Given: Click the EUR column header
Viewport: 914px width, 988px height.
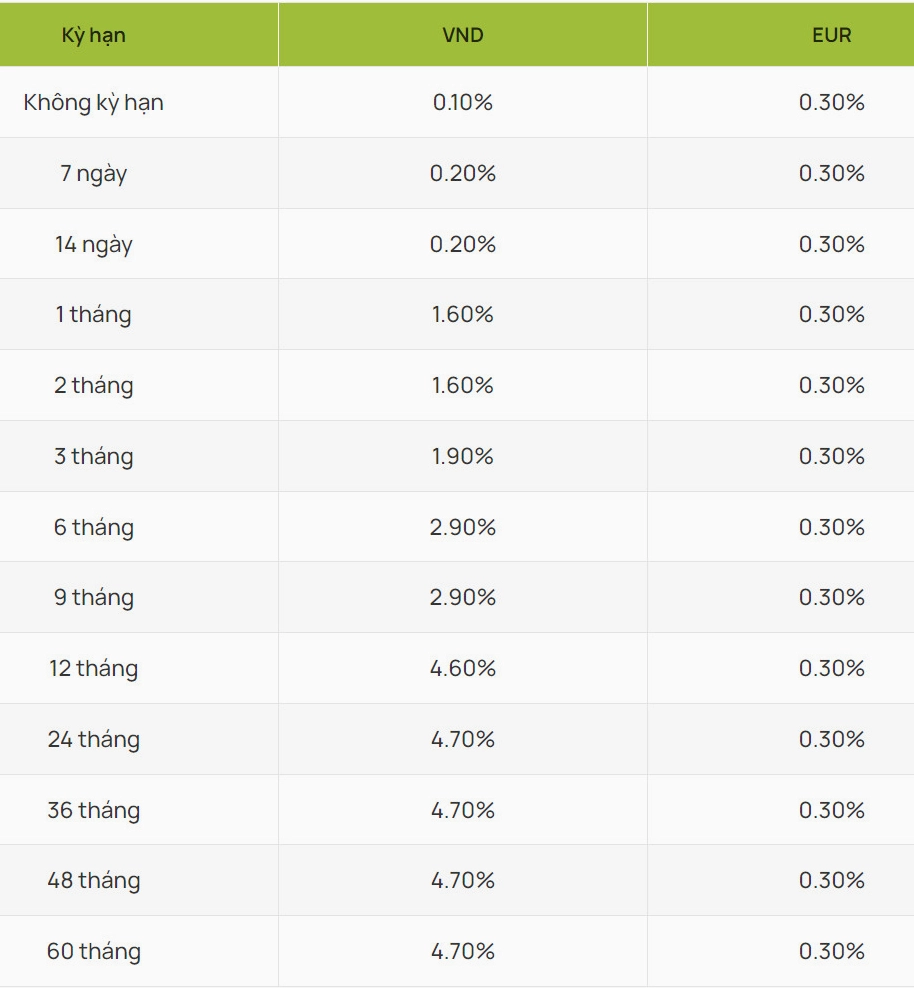Looking at the screenshot, I should coord(831,35).
